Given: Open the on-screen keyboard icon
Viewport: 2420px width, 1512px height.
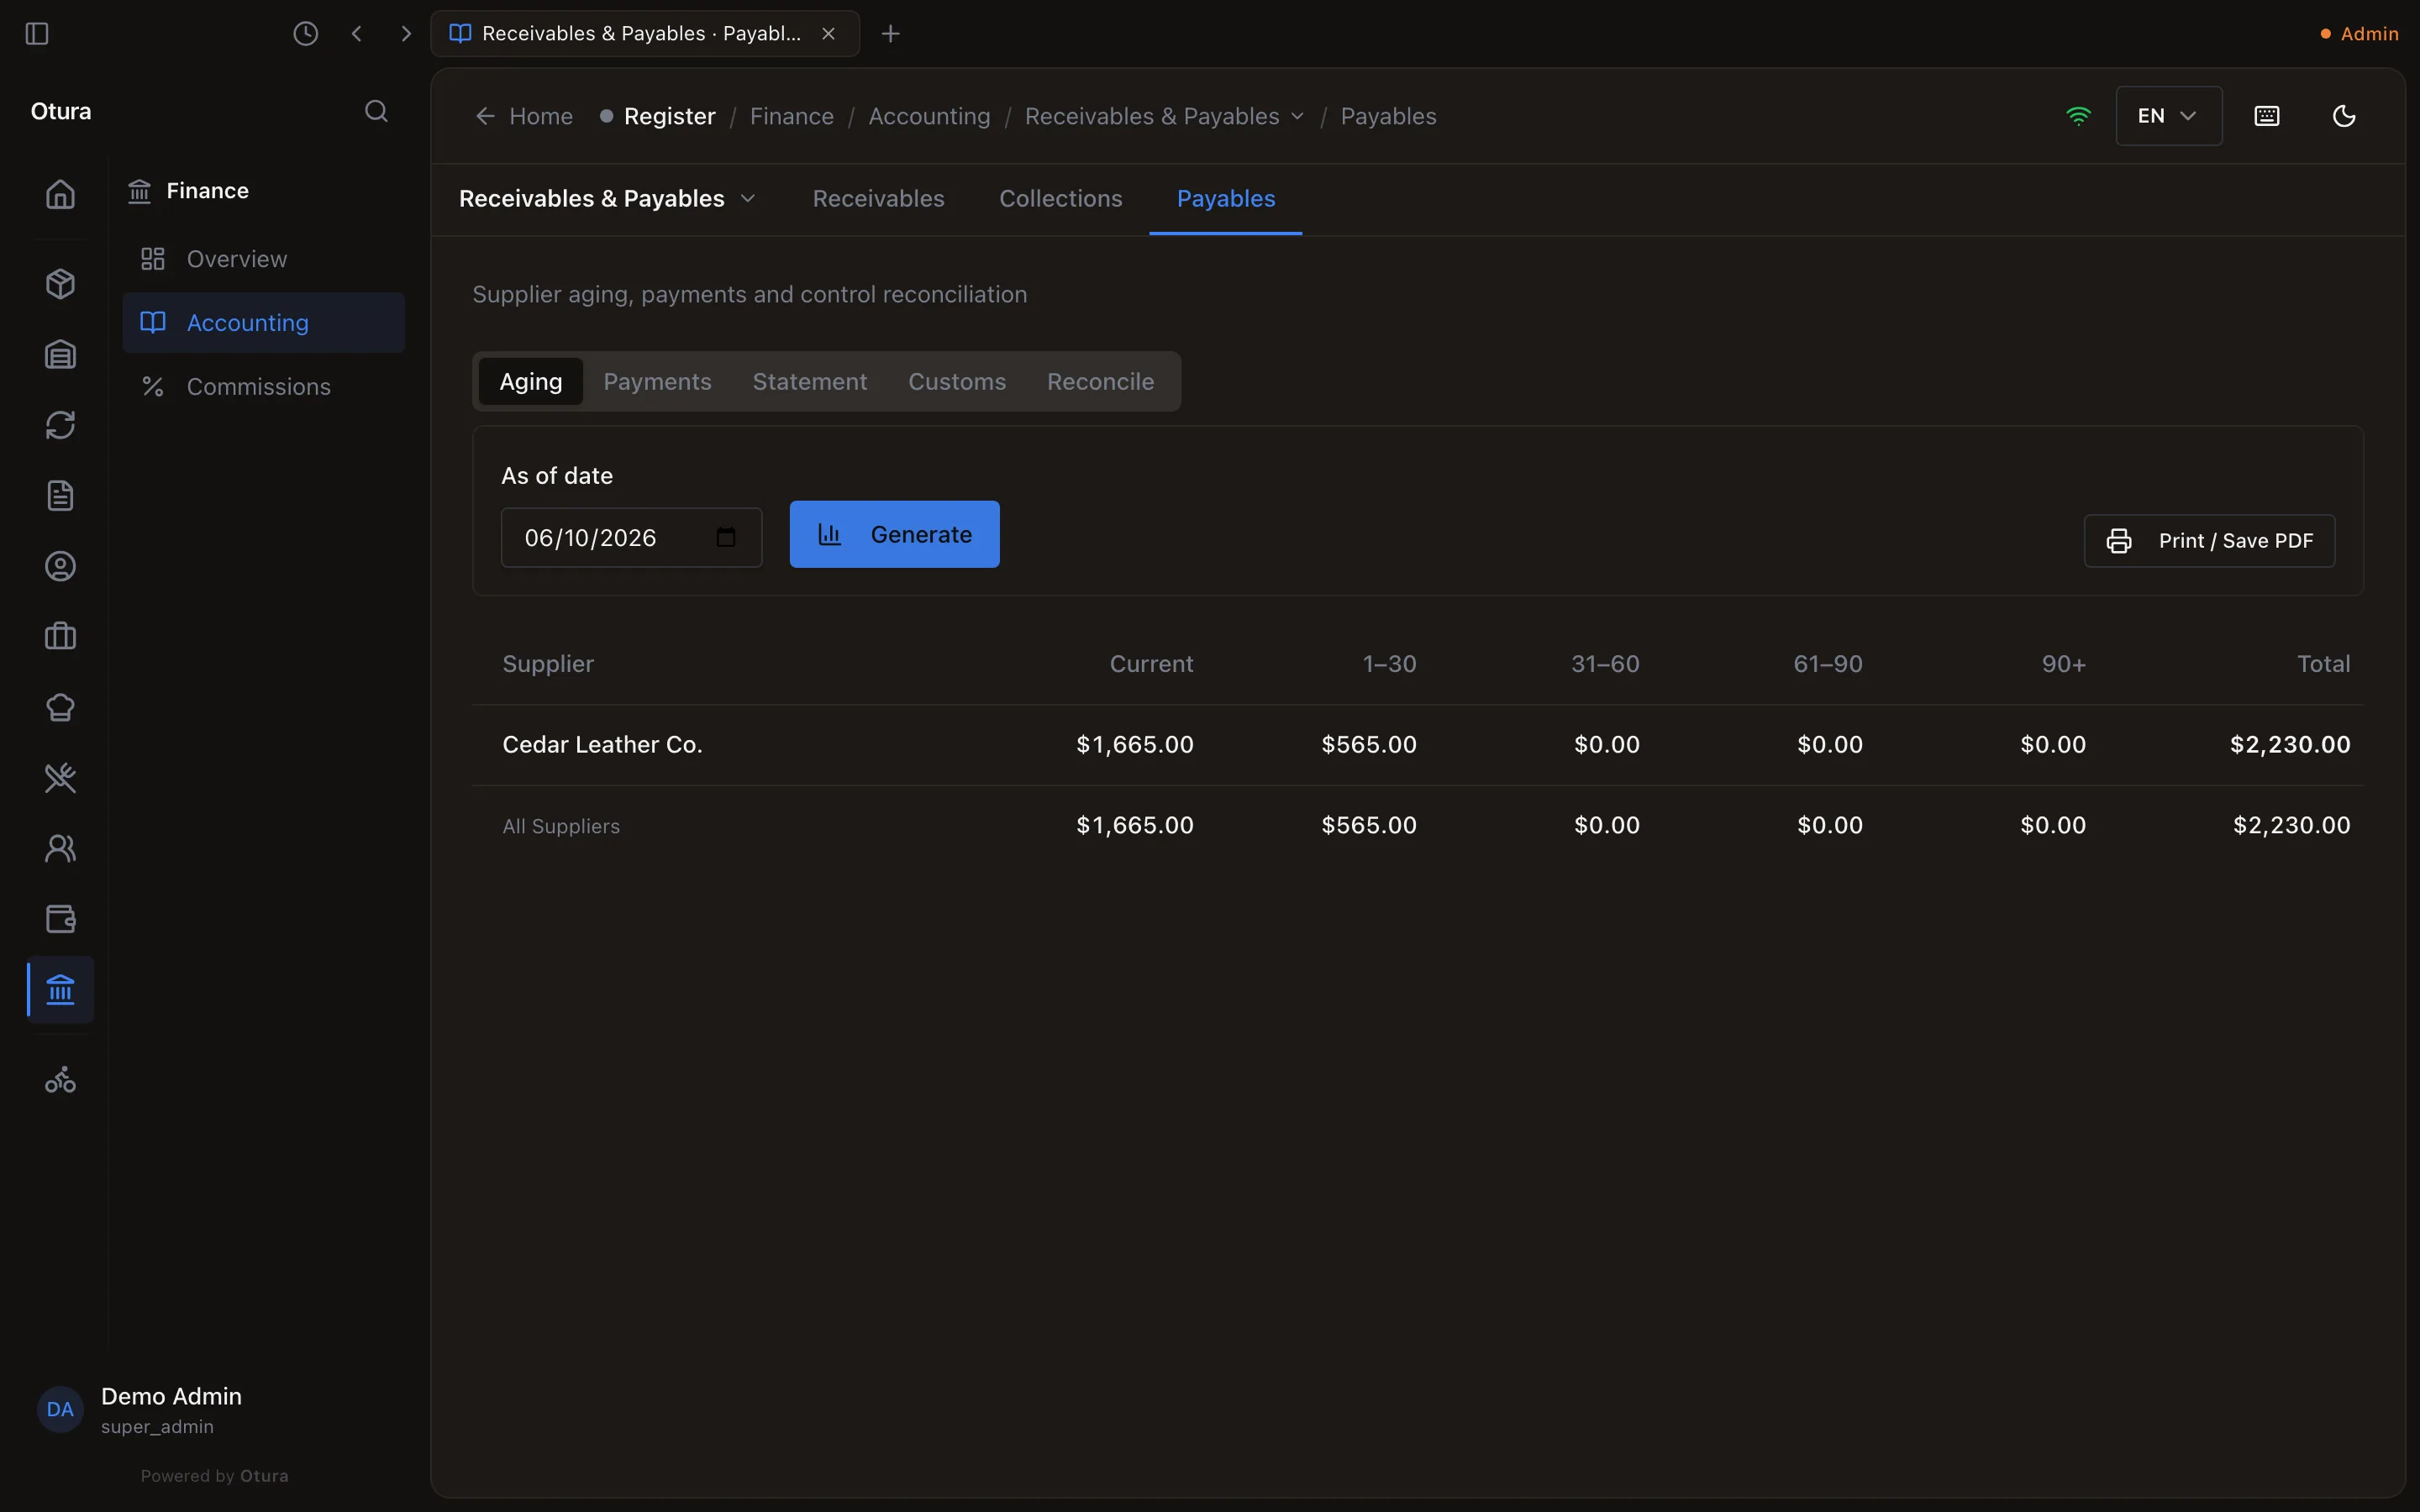Looking at the screenshot, I should pos(2267,116).
